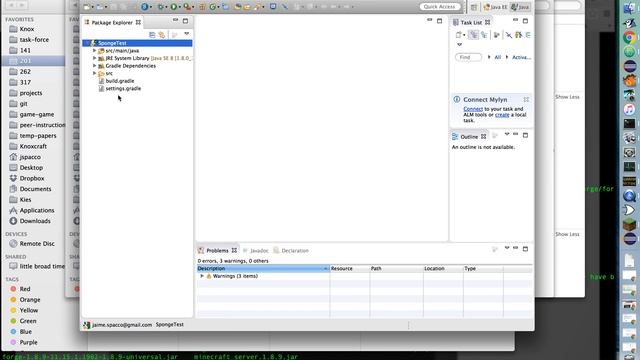
Task: Select the Task List tab
Action: click(471, 22)
